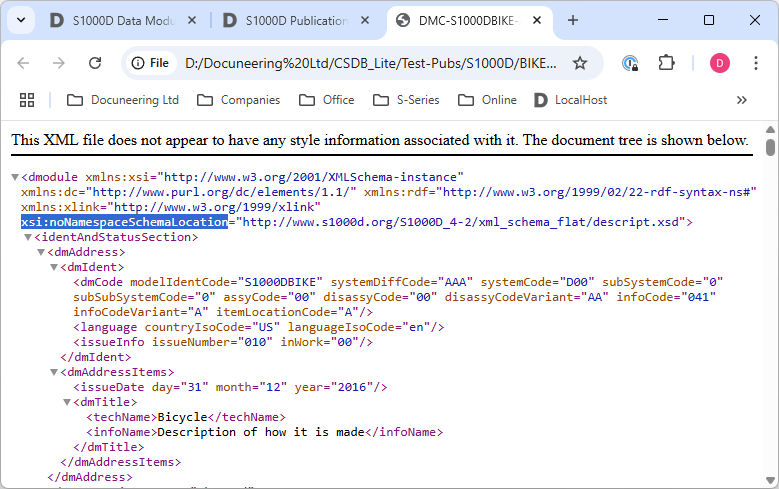The width and height of the screenshot is (779, 489).
Task: Collapse the dmIdent element
Action: (54, 267)
